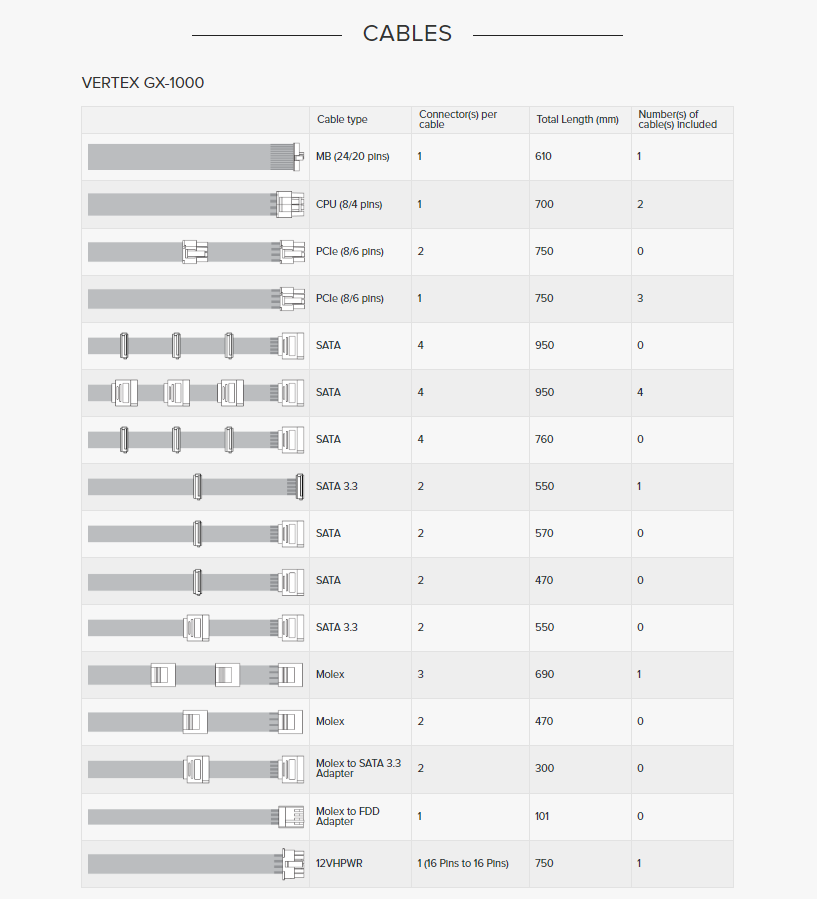817x899 pixels.
Task: Click the Molex to FDD Adapter cable illustration
Action: click(195, 816)
